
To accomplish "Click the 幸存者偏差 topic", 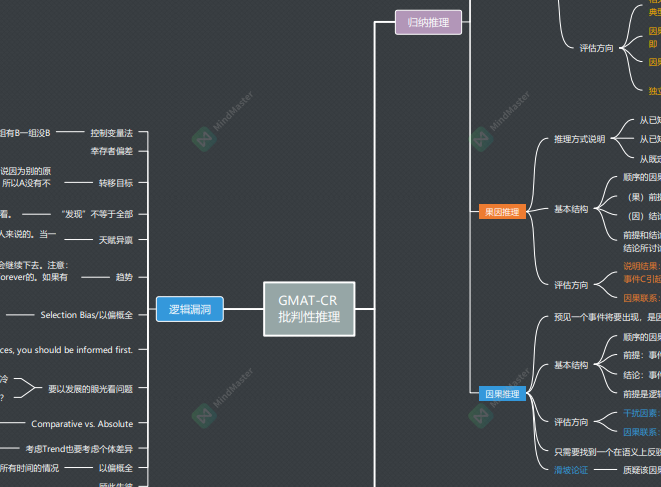I will coord(112,151).
